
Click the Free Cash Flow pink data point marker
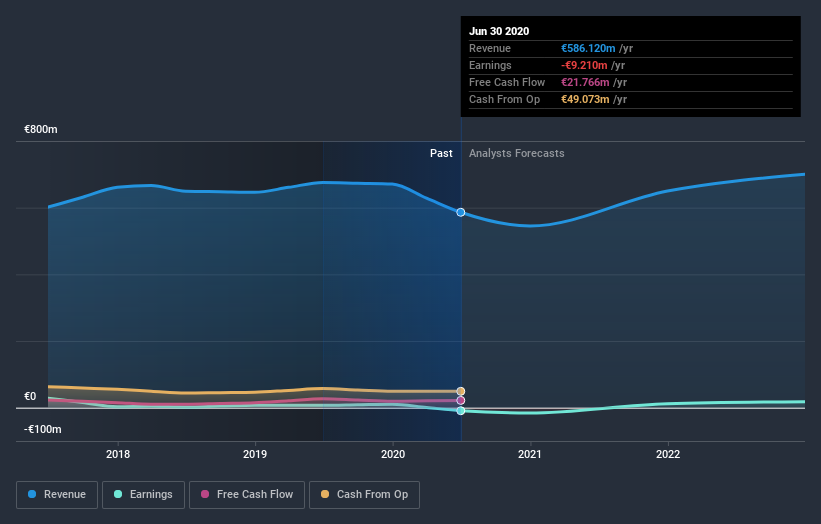click(461, 400)
